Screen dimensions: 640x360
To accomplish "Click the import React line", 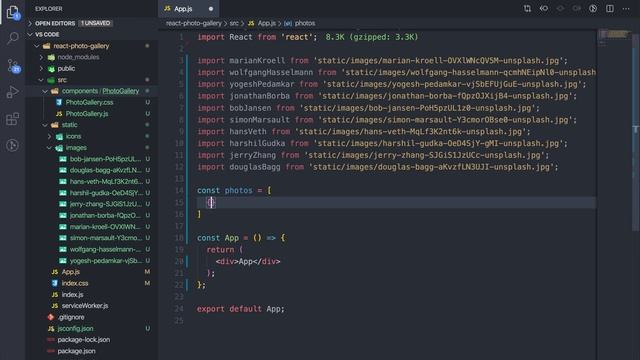I will 257,37.
